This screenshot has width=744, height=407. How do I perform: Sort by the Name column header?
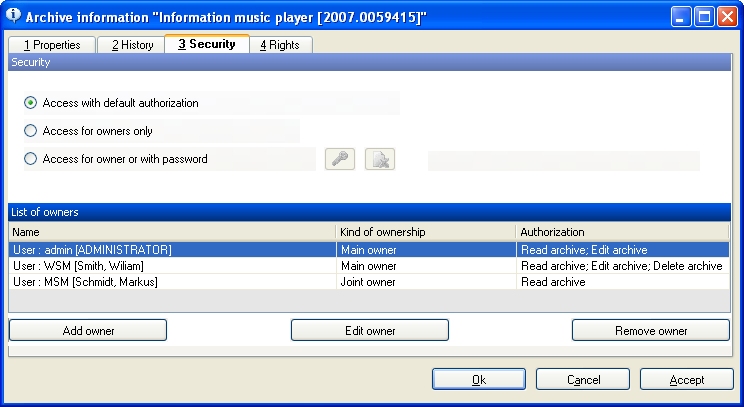click(172, 232)
